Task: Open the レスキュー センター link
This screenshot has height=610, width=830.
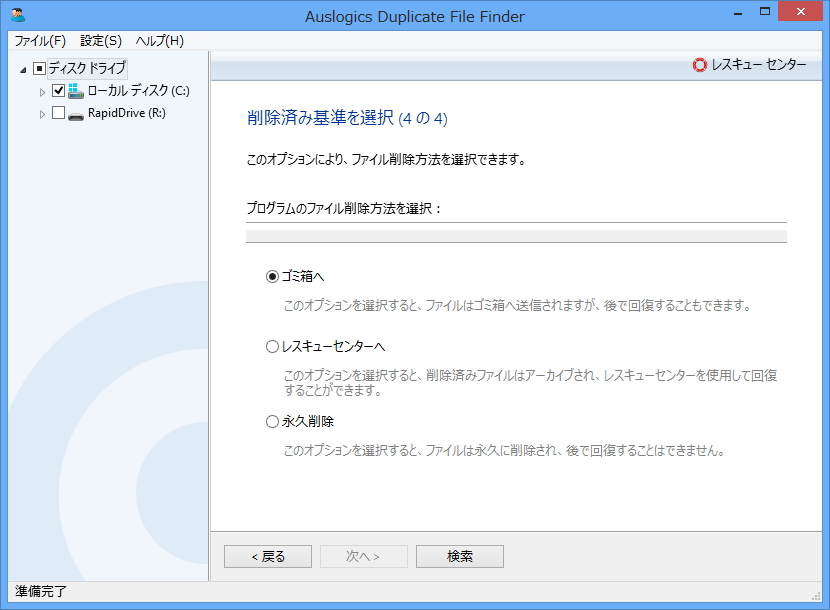Action: point(758,65)
